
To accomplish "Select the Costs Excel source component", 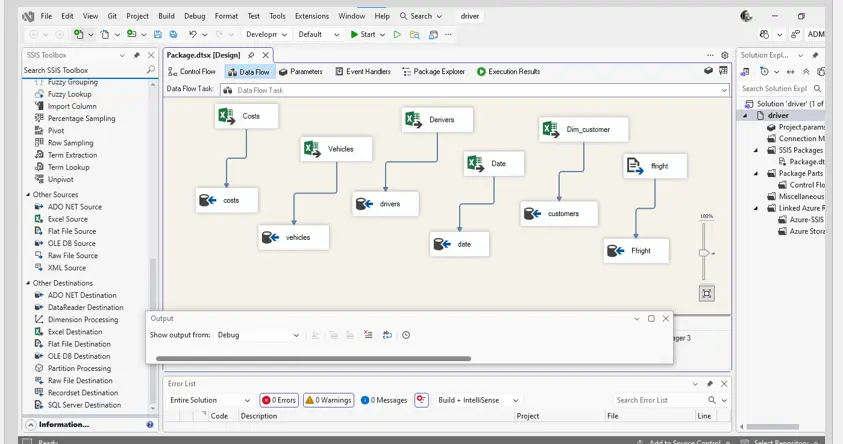I will 246,116.
